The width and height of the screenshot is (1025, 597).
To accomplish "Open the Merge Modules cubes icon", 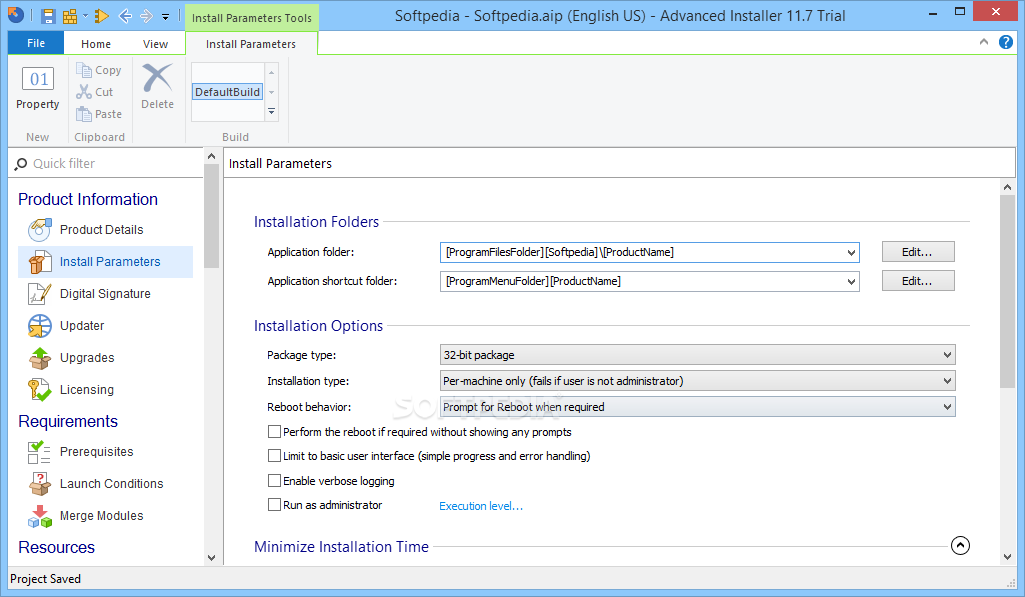I will coord(40,516).
